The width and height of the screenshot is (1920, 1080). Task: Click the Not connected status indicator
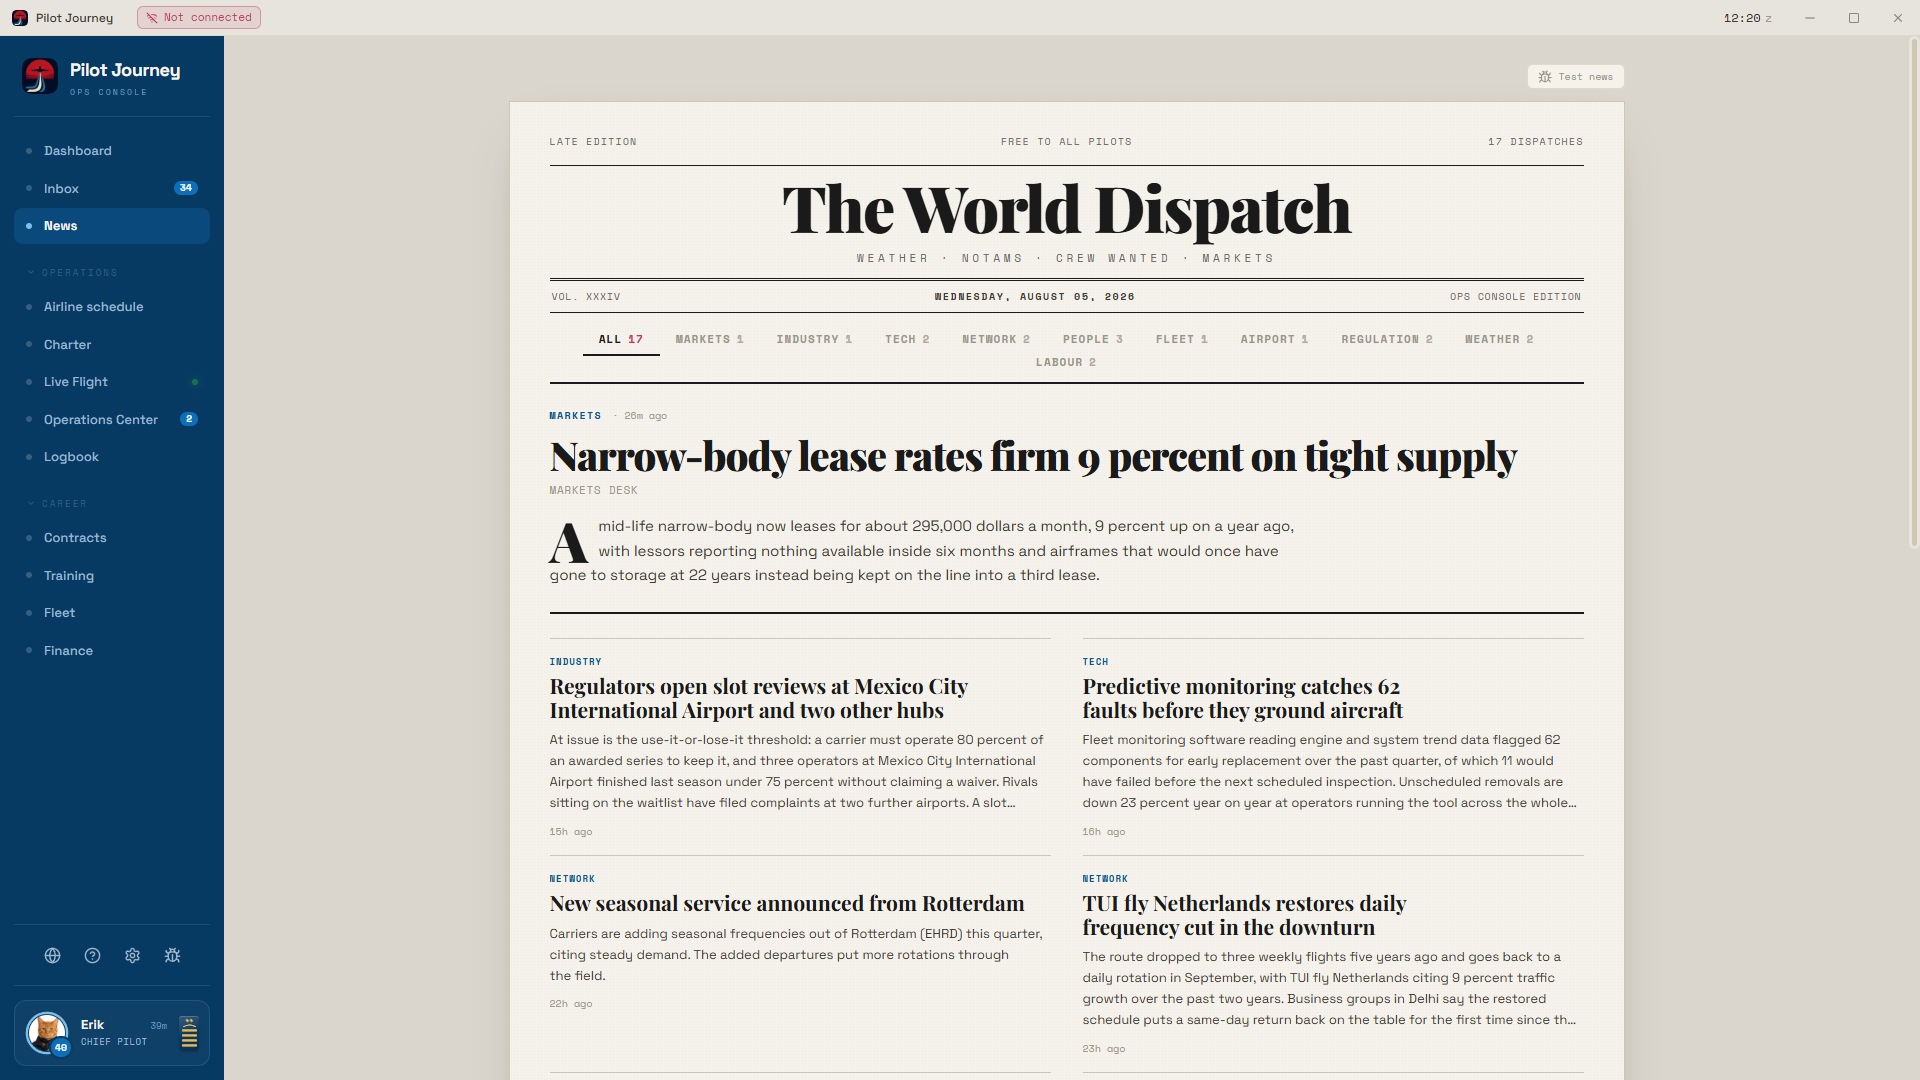coord(199,18)
